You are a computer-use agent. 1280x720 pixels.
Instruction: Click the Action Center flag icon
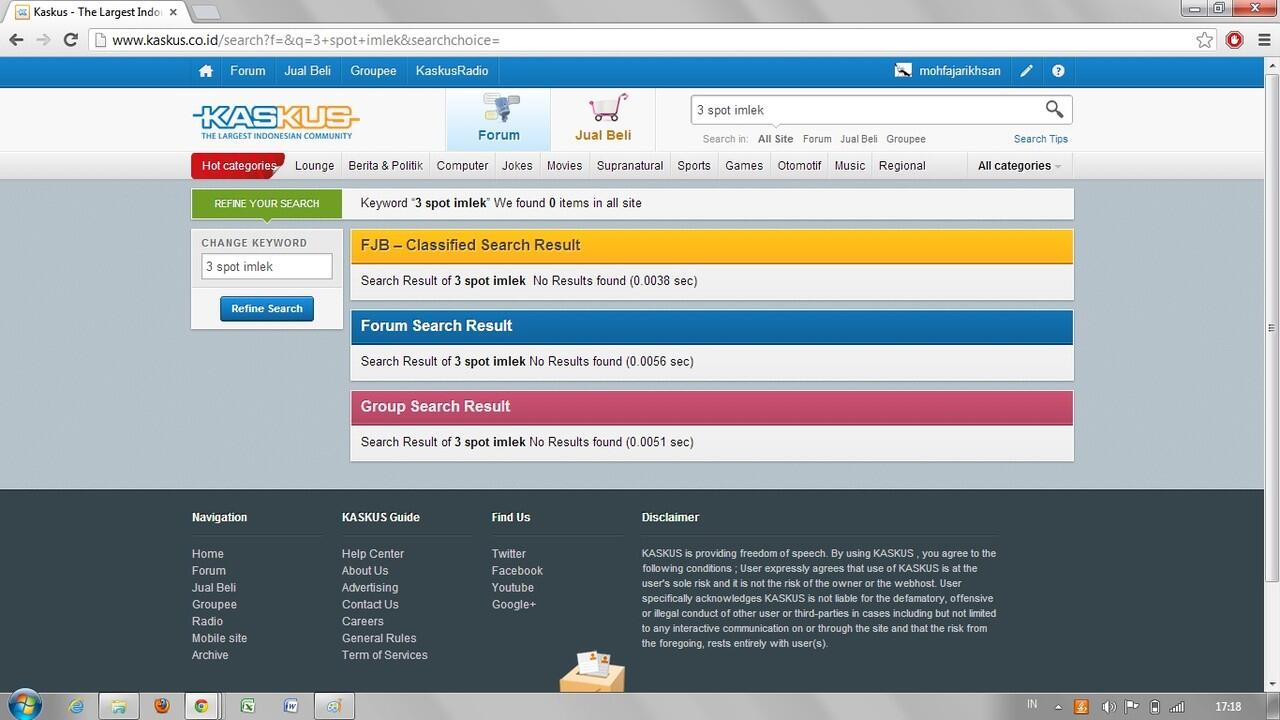point(1132,707)
